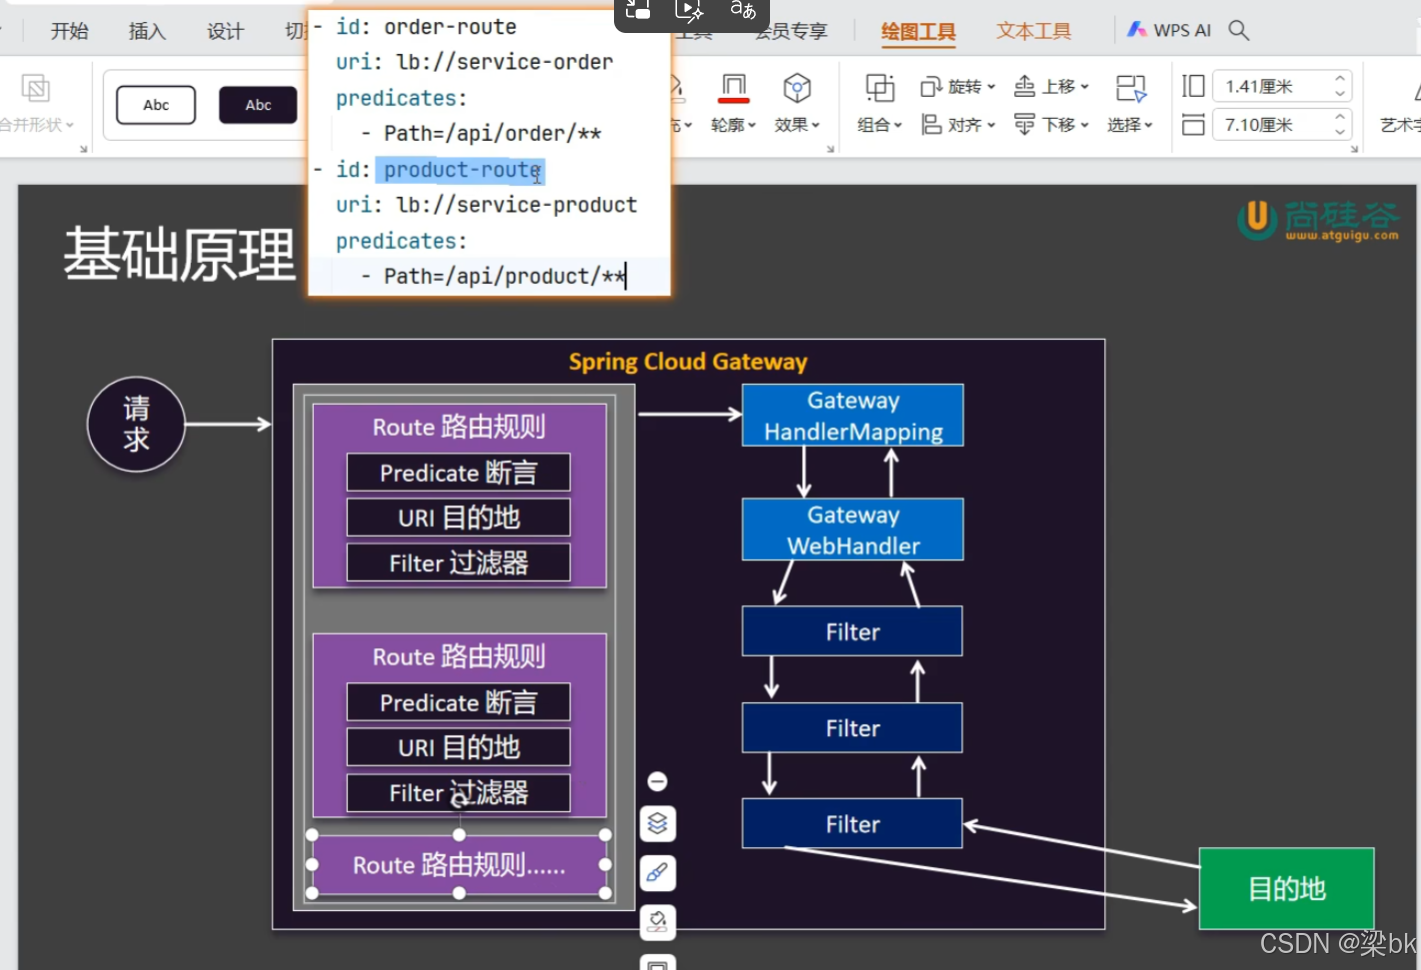Open dialog launcher below 效果 group
Image resolution: width=1421 pixels, height=970 pixels.
tap(830, 149)
